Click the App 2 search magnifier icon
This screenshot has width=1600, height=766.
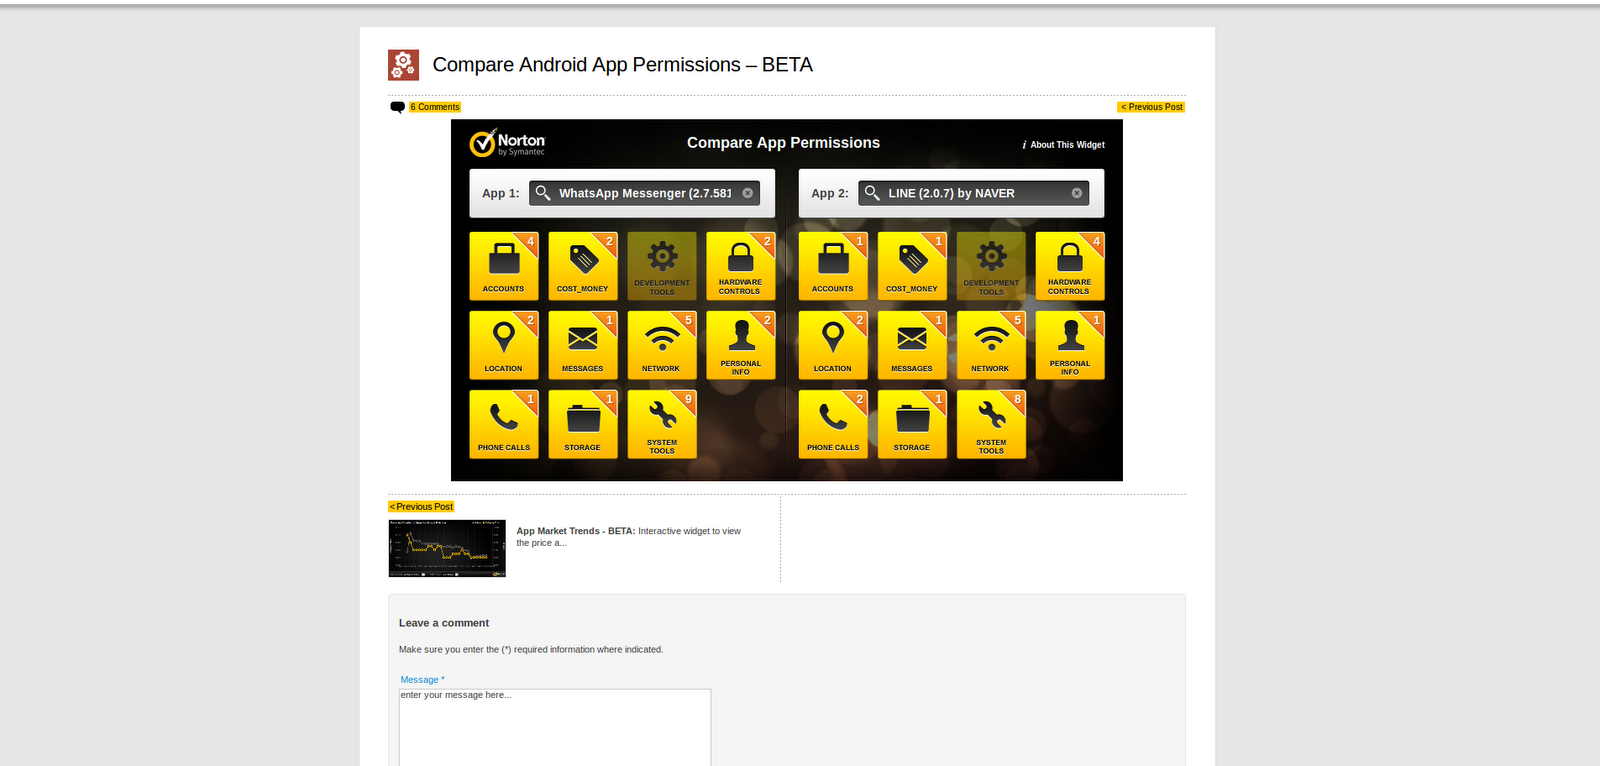click(872, 193)
